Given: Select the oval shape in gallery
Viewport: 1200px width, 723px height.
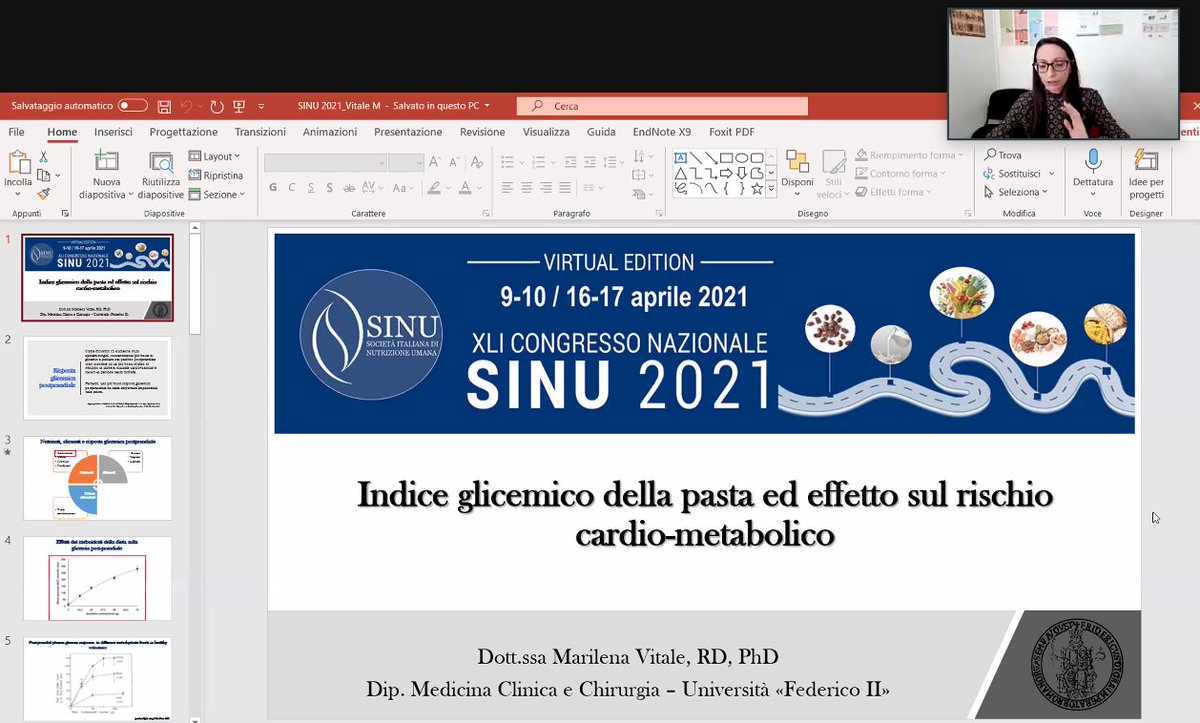Looking at the screenshot, I should pos(742,158).
